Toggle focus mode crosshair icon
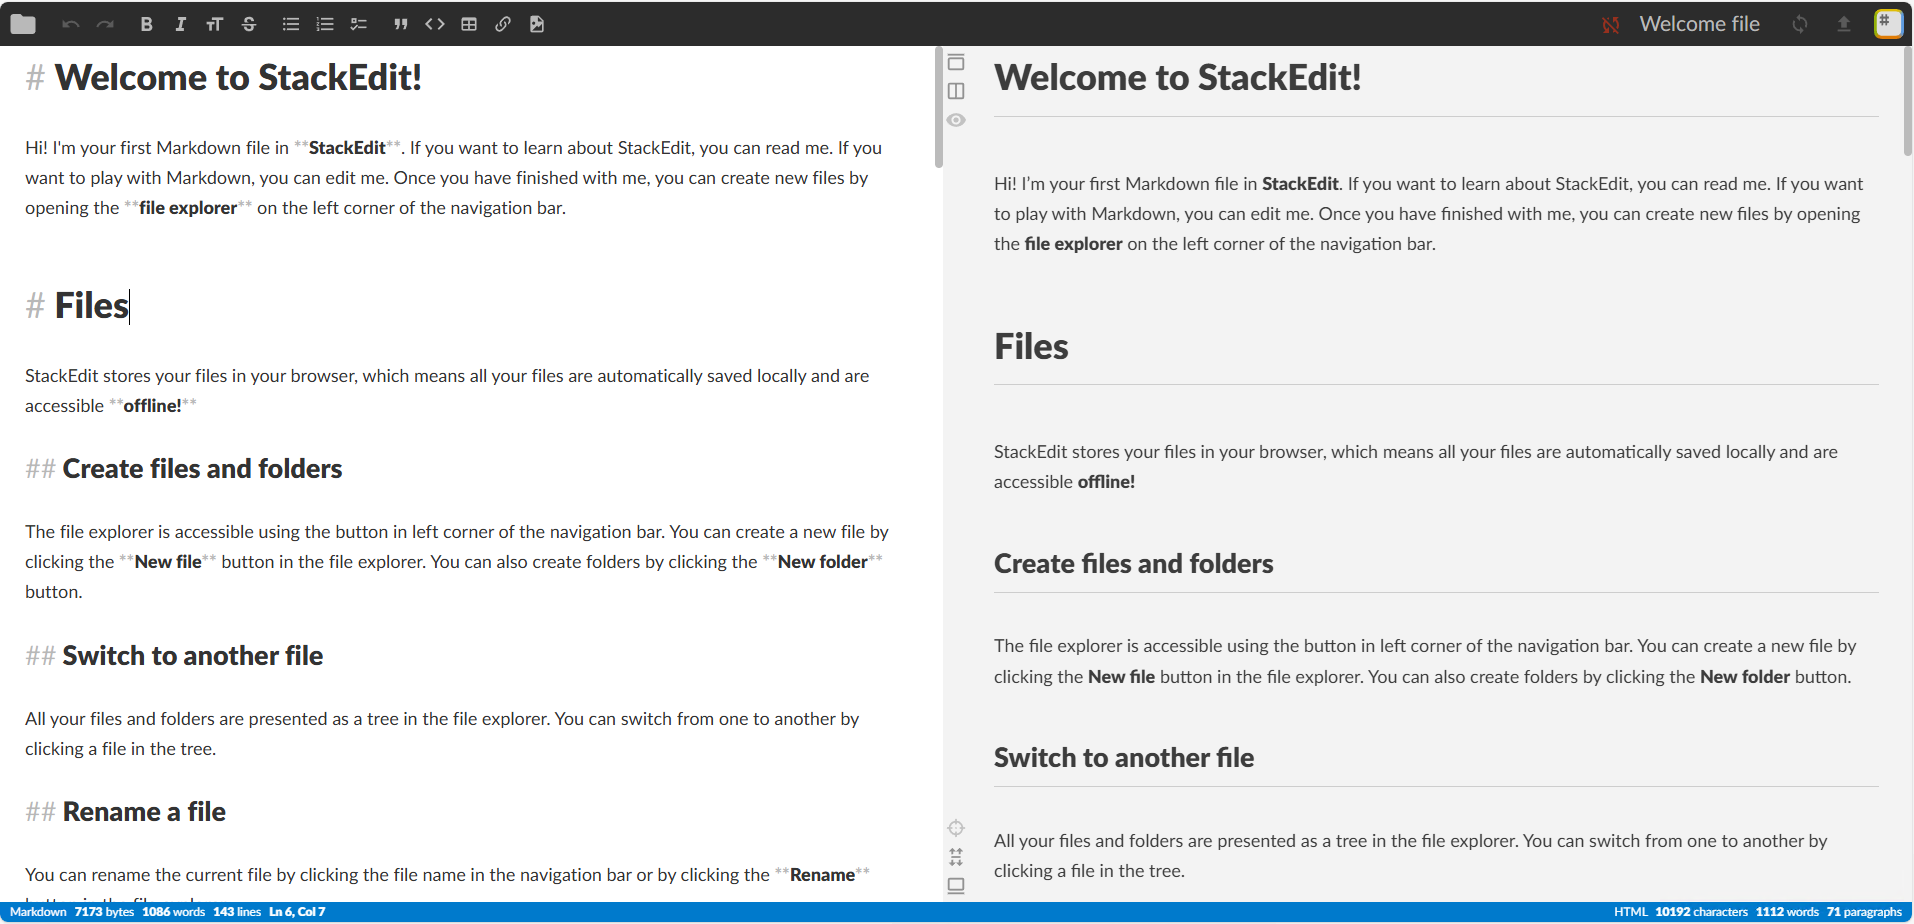The width and height of the screenshot is (1914, 924). [956, 828]
